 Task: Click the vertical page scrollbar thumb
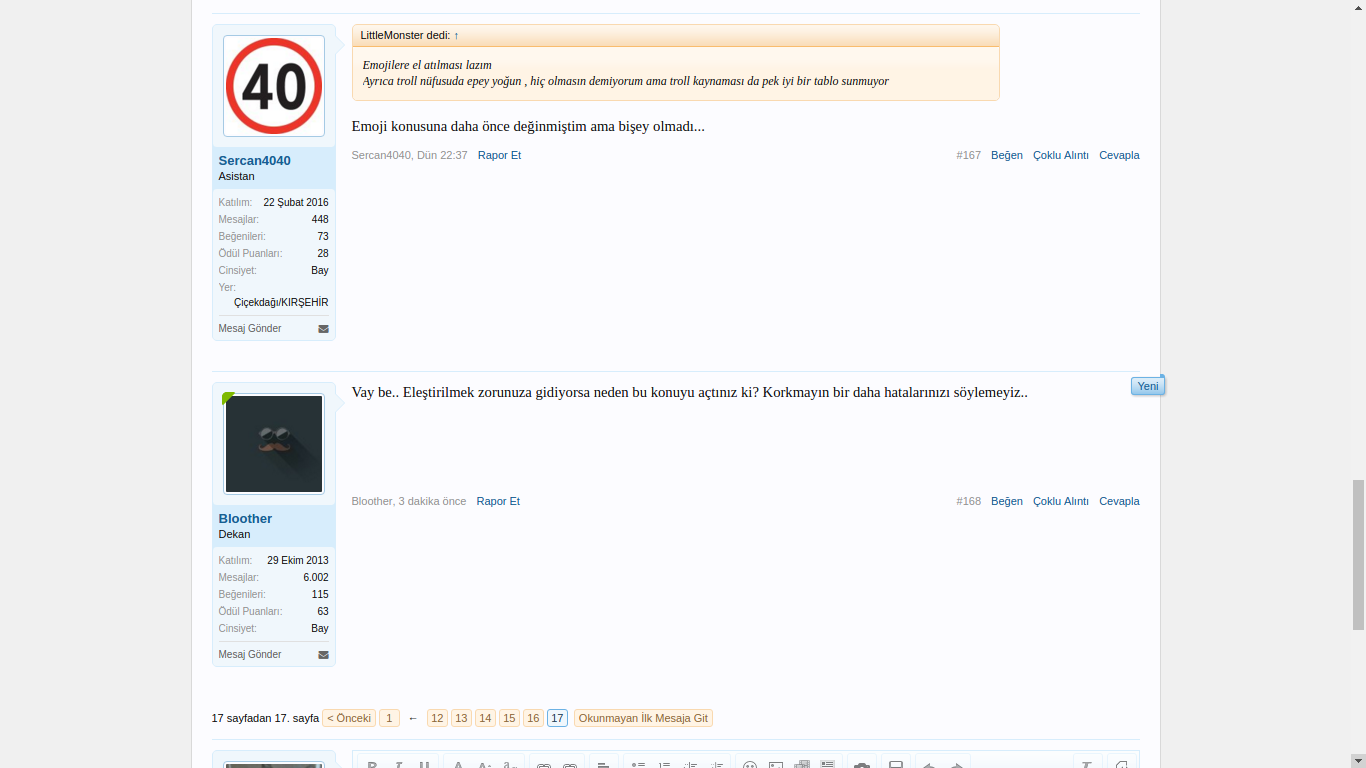pyautogui.click(x=1358, y=555)
